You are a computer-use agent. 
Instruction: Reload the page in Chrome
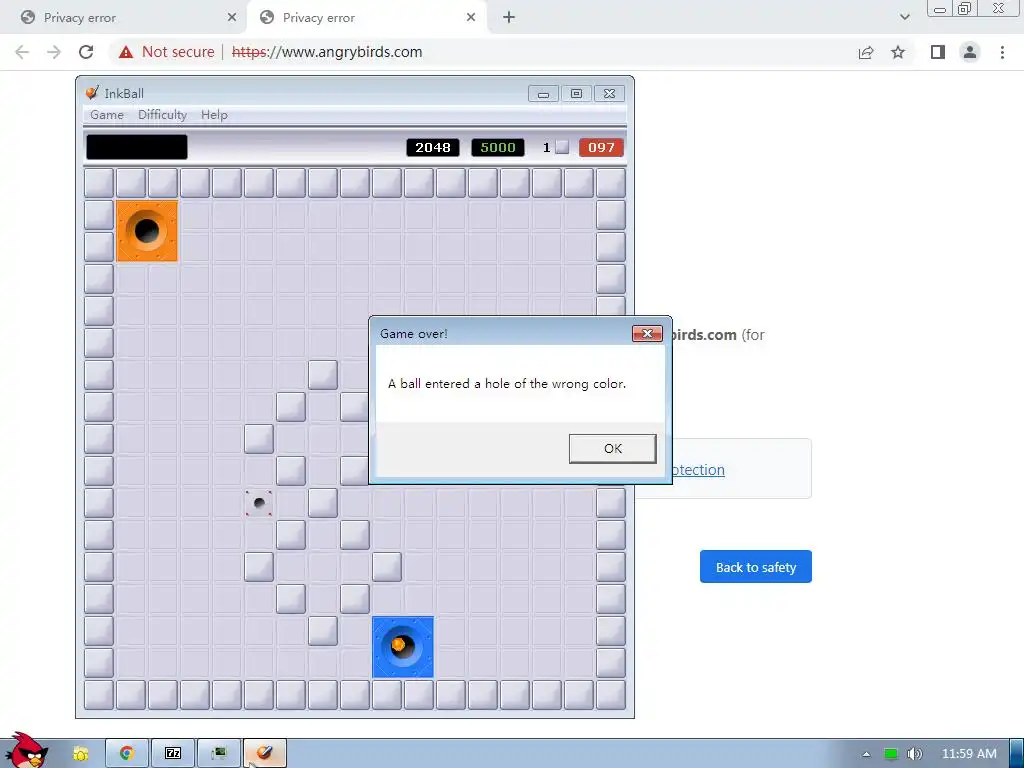pyautogui.click(x=86, y=52)
